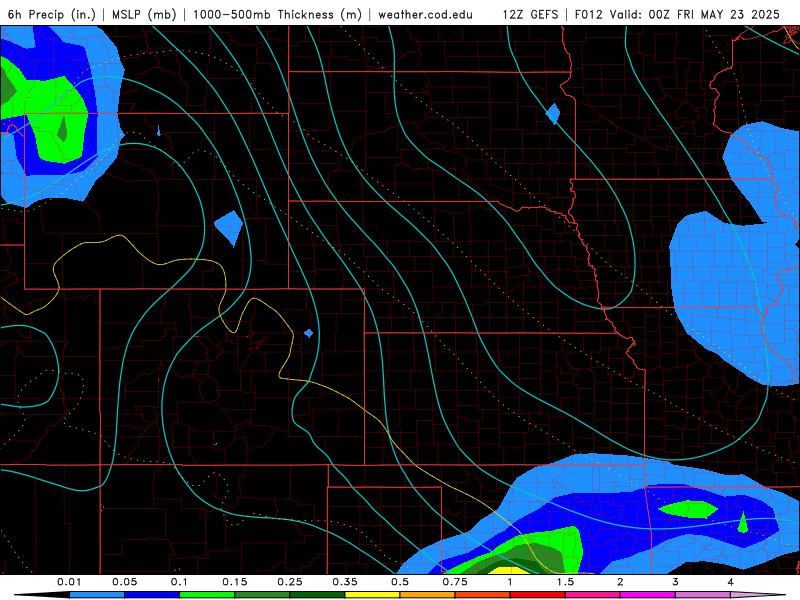Click the orchid 3 inch legend swatch
This screenshot has height=600, width=800.
(x=703, y=595)
